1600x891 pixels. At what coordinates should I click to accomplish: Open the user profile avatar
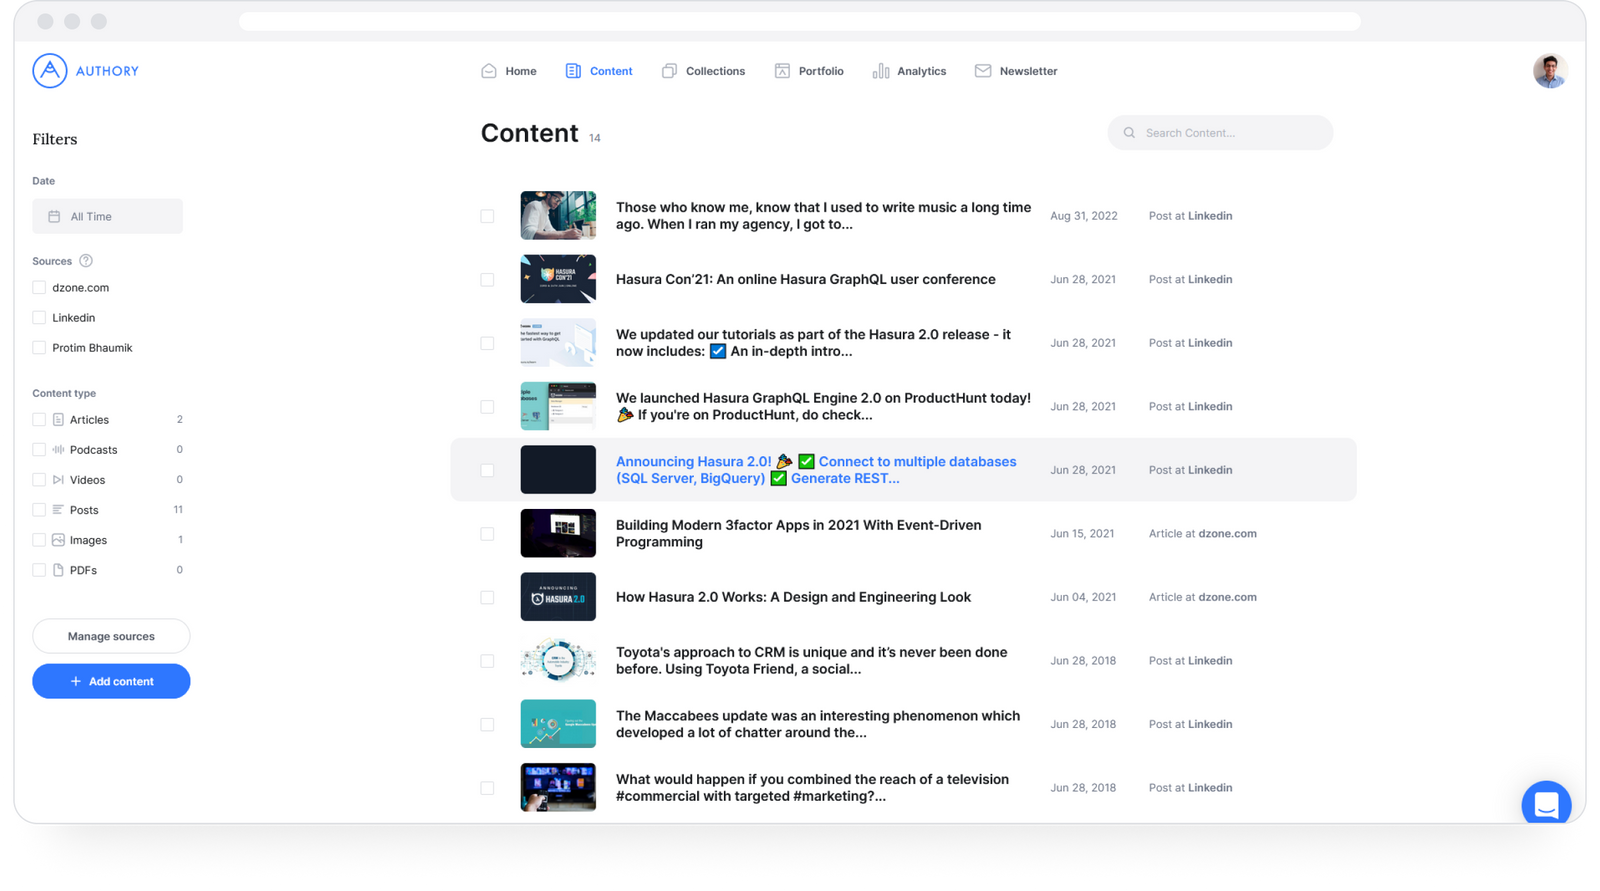coord(1549,71)
